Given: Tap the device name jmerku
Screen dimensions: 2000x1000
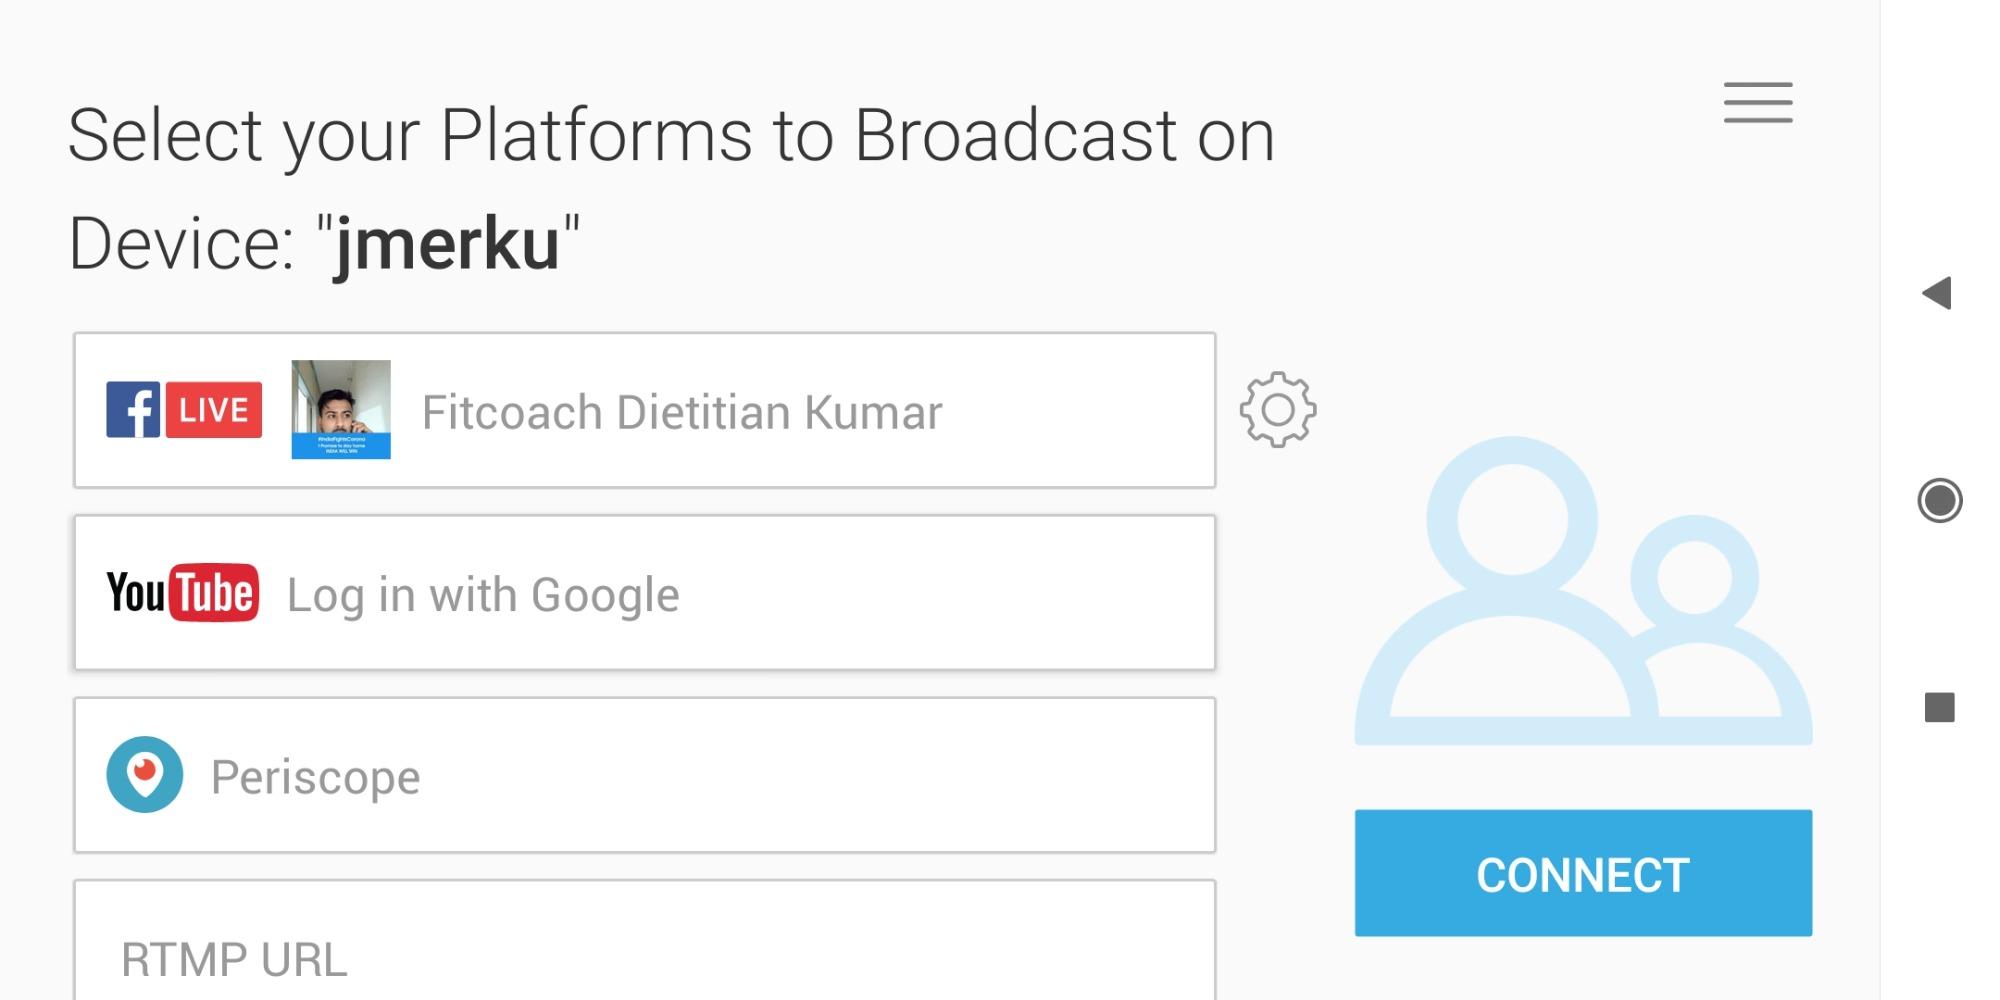Looking at the screenshot, I should pos(447,243).
